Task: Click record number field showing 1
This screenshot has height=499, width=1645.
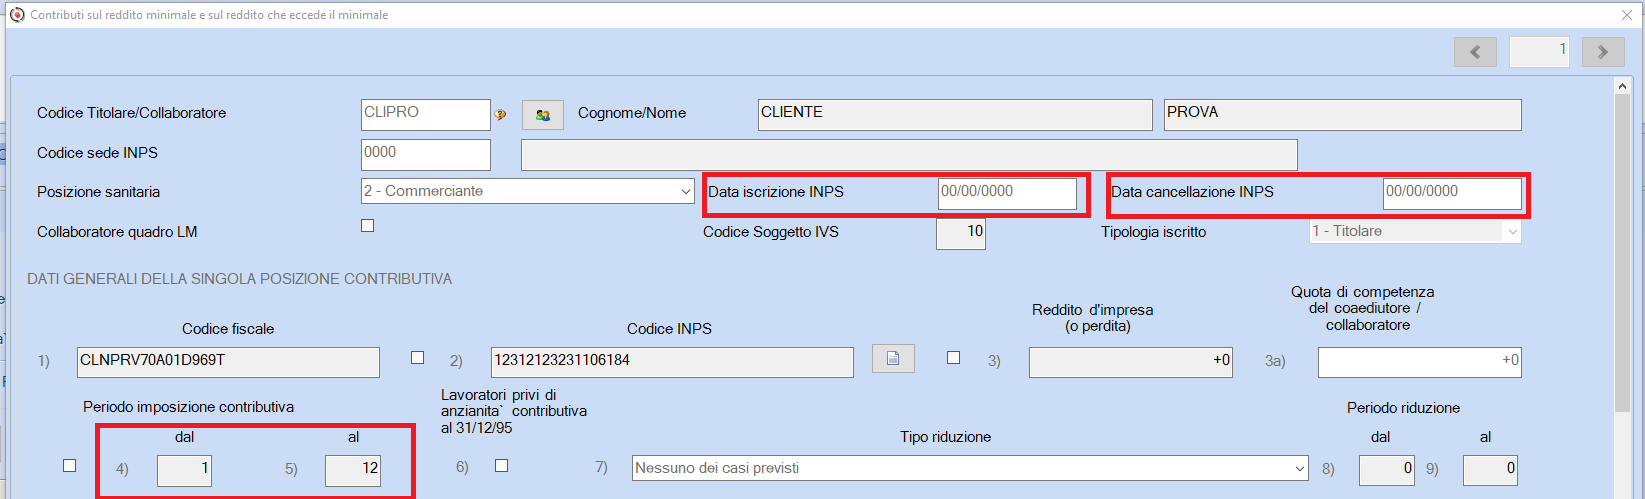Action: coord(1539,52)
